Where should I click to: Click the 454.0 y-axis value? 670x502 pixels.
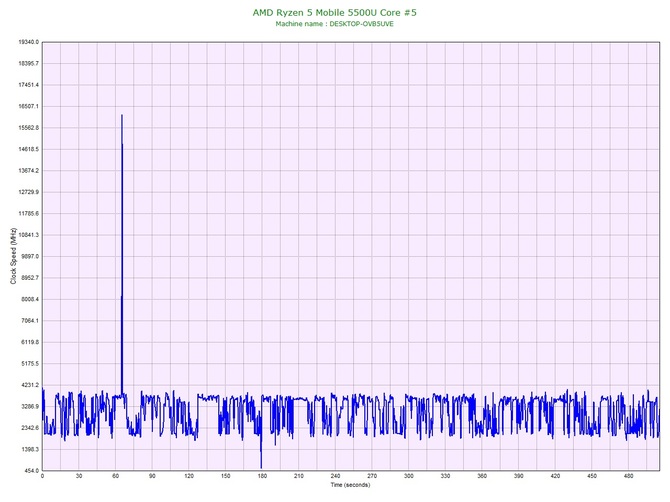tap(31, 471)
